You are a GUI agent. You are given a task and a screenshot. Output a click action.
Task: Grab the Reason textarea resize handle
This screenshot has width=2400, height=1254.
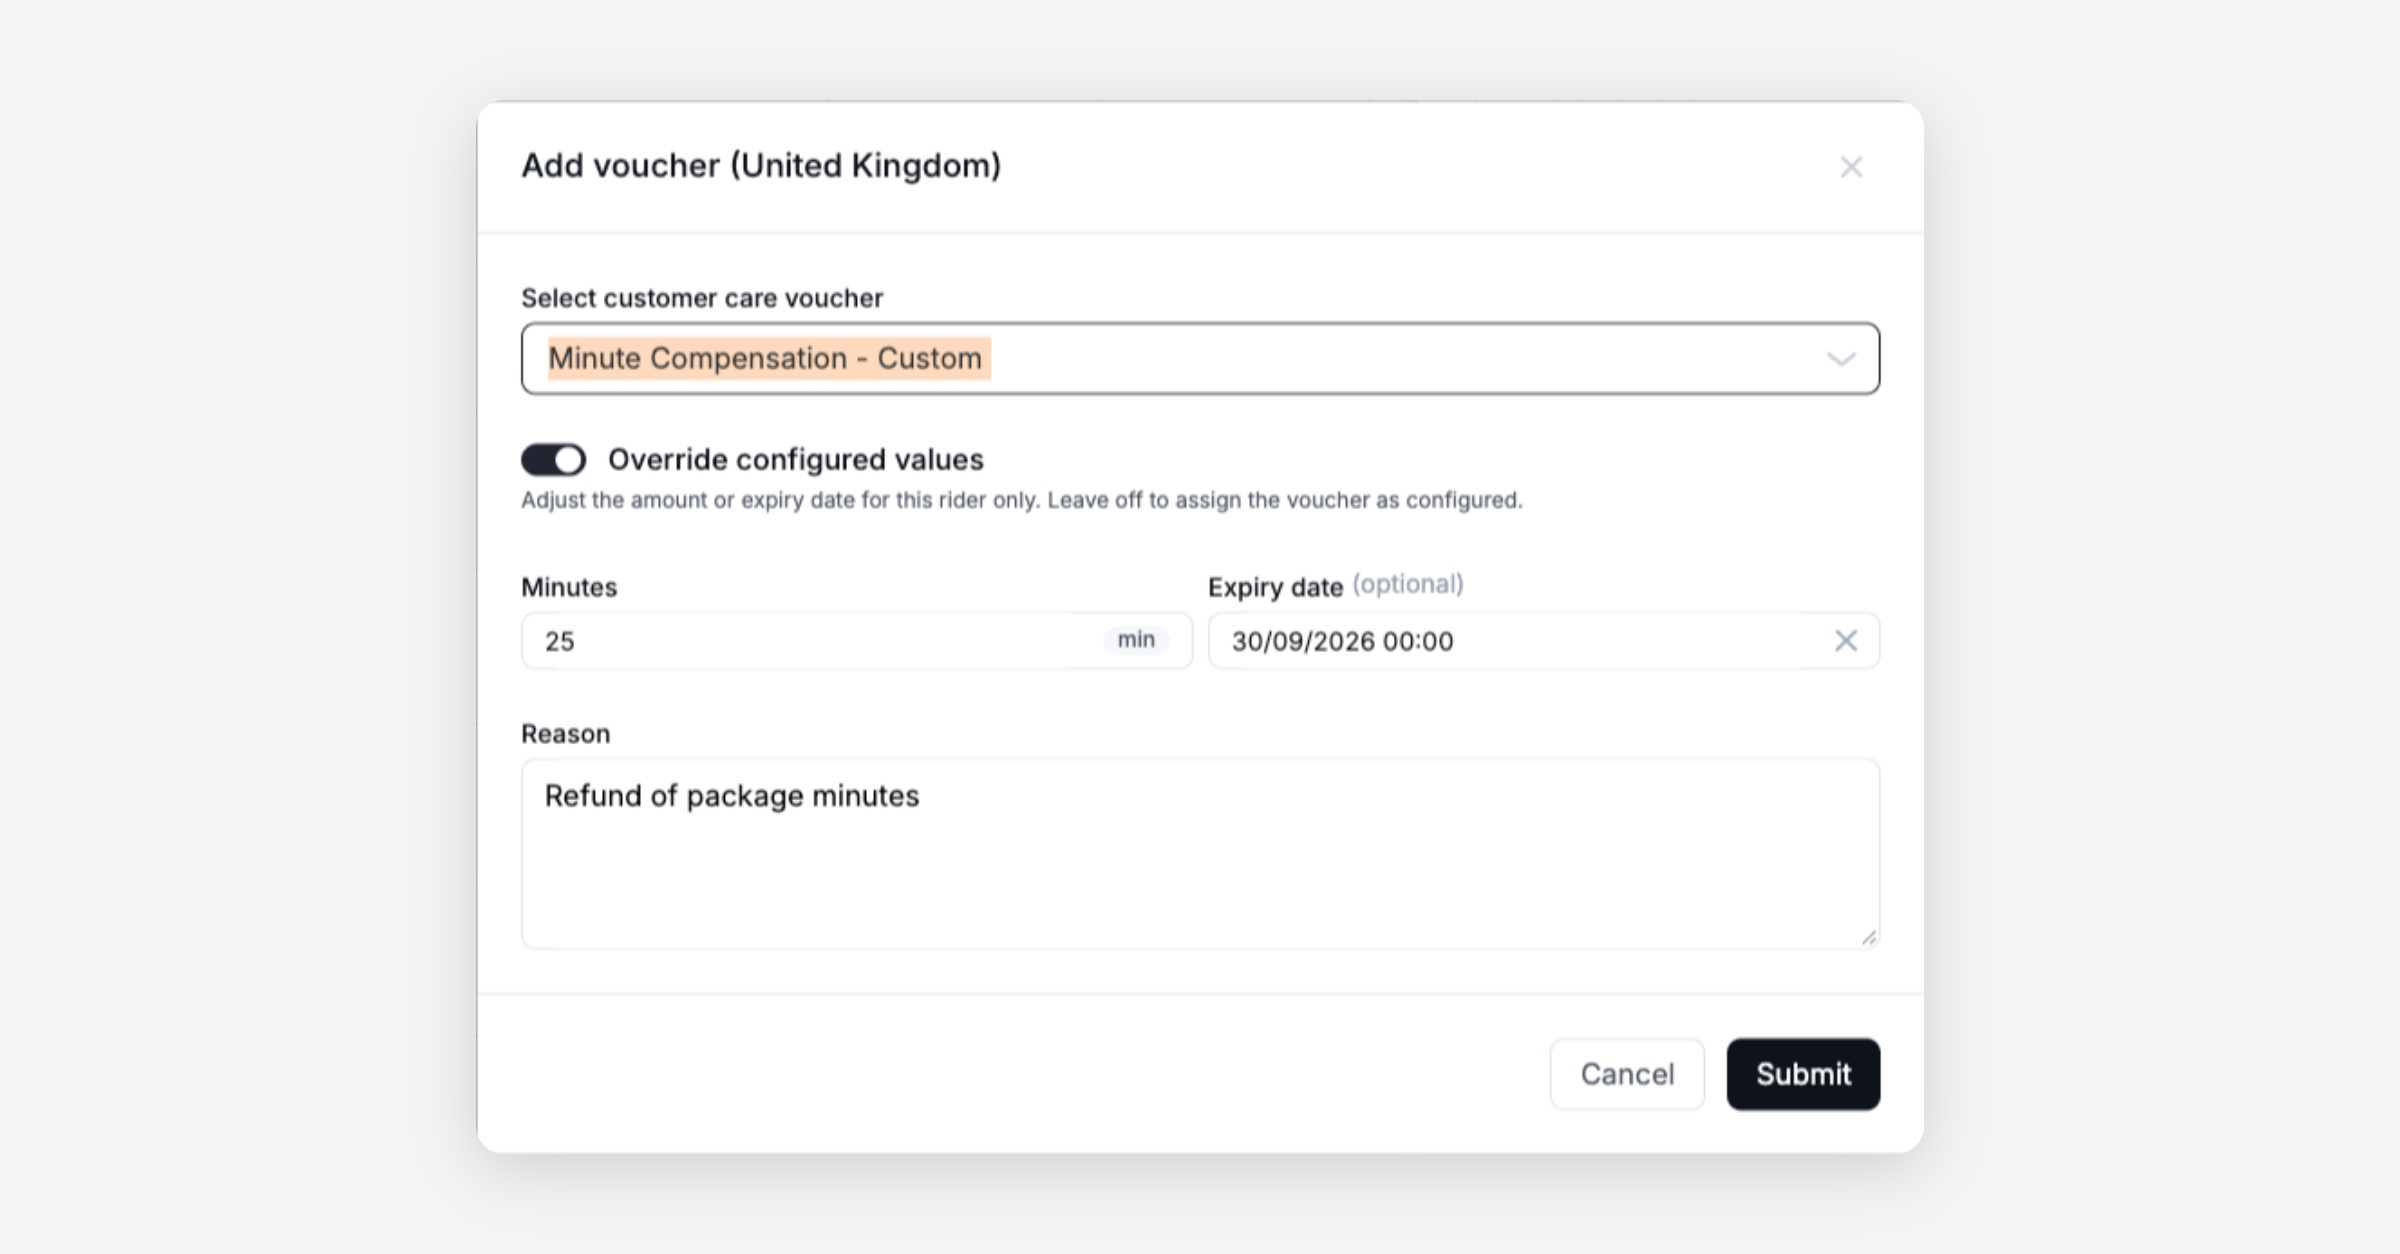pyautogui.click(x=1868, y=937)
